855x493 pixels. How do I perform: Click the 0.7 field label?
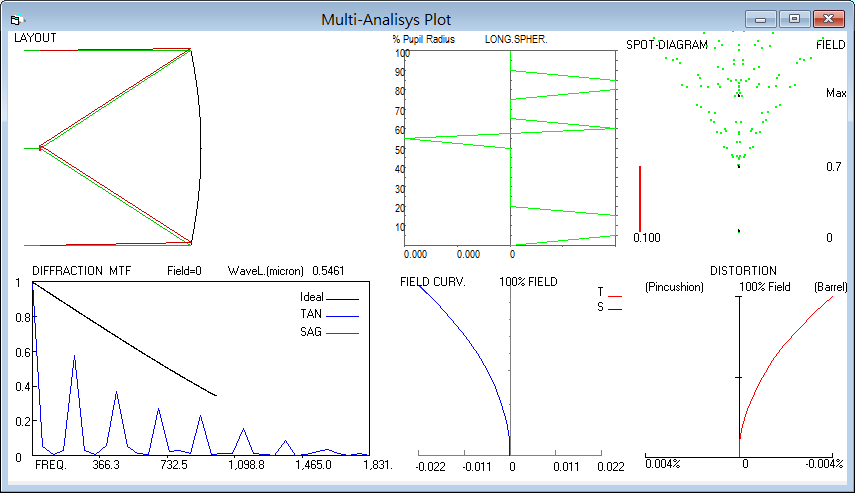point(833,167)
